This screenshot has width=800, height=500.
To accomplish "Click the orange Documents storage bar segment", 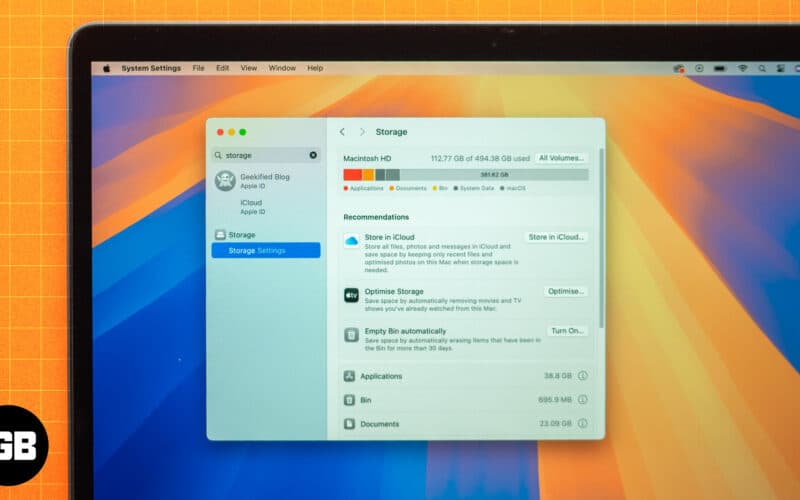I will pyautogui.click(x=368, y=175).
